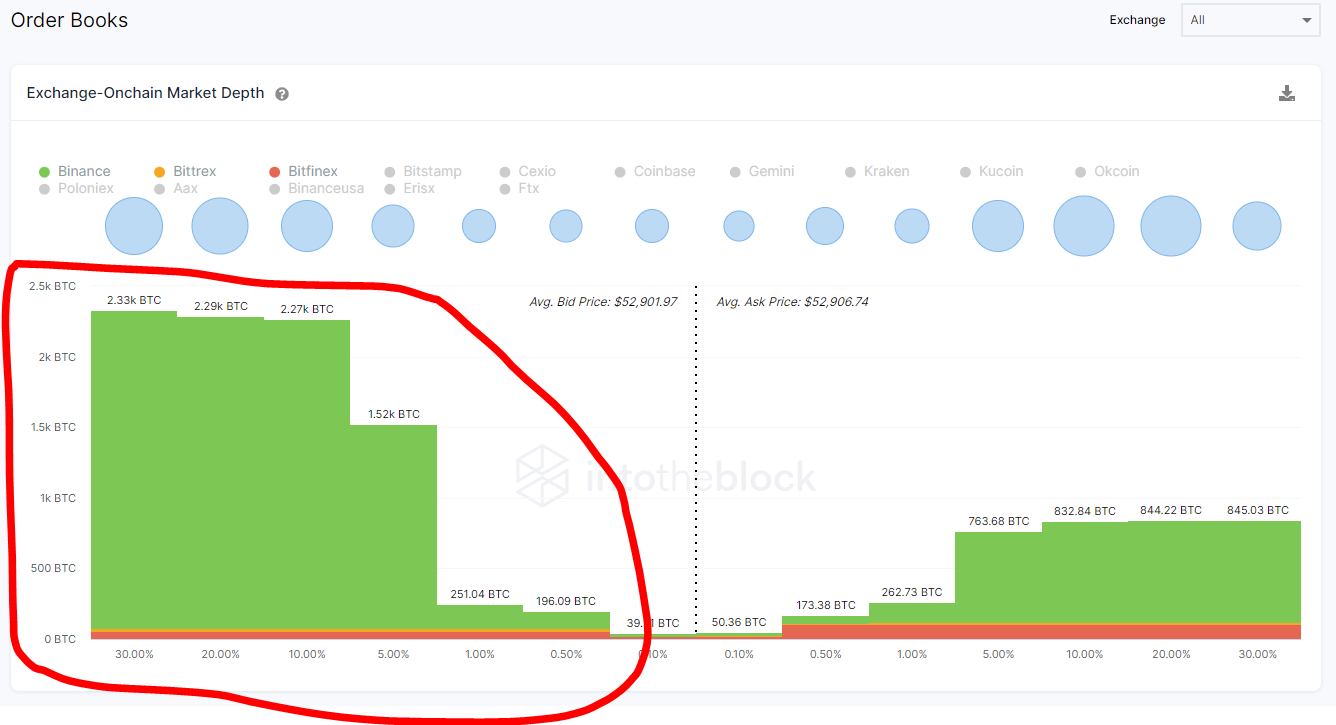
Task: Enable Kucoin series in legend
Action: coord(991,171)
